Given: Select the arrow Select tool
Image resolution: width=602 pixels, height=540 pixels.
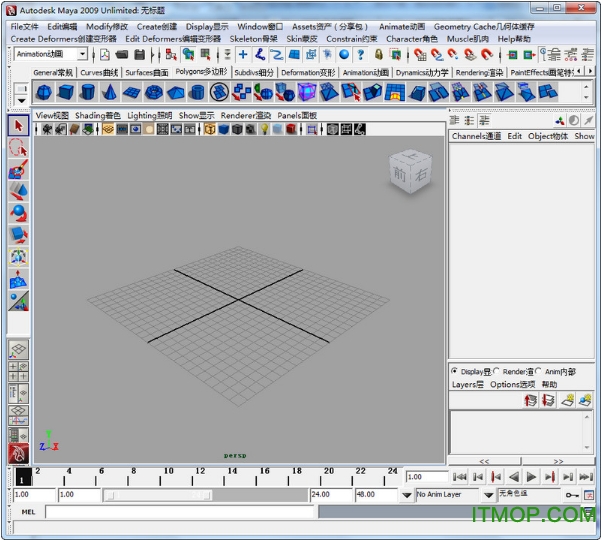Looking at the screenshot, I should point(18,126).
